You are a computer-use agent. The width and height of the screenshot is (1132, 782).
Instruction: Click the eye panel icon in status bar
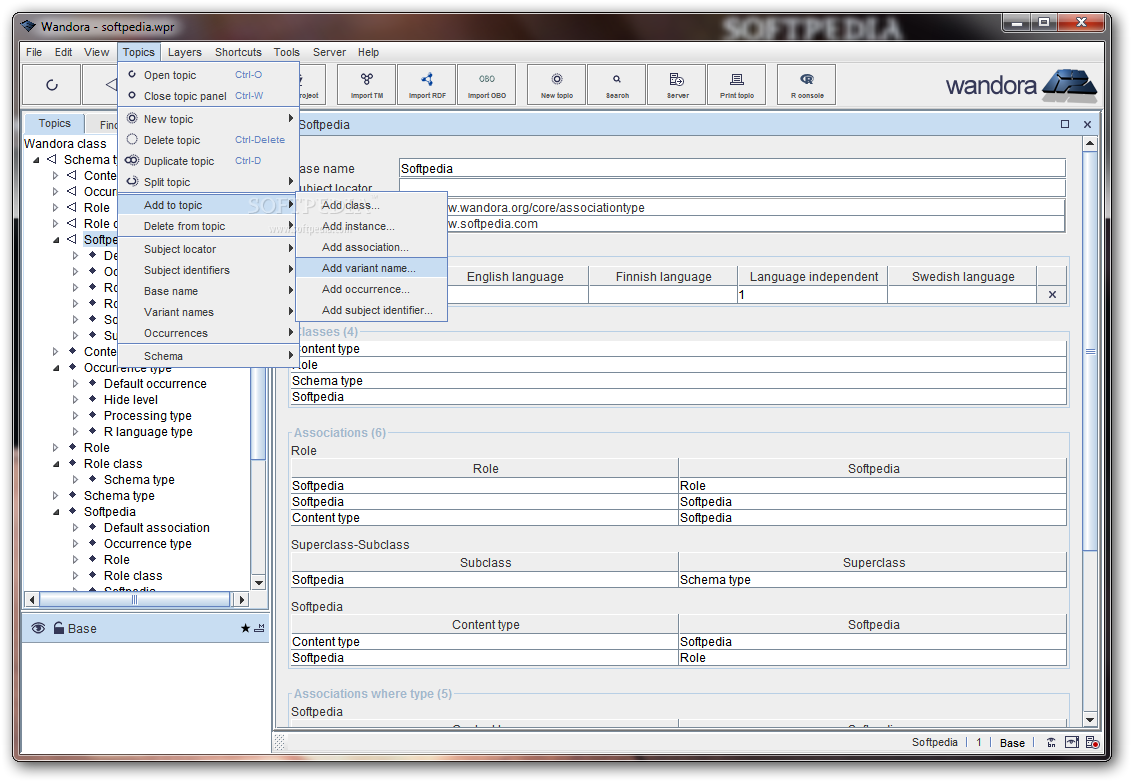[1072, 742]
